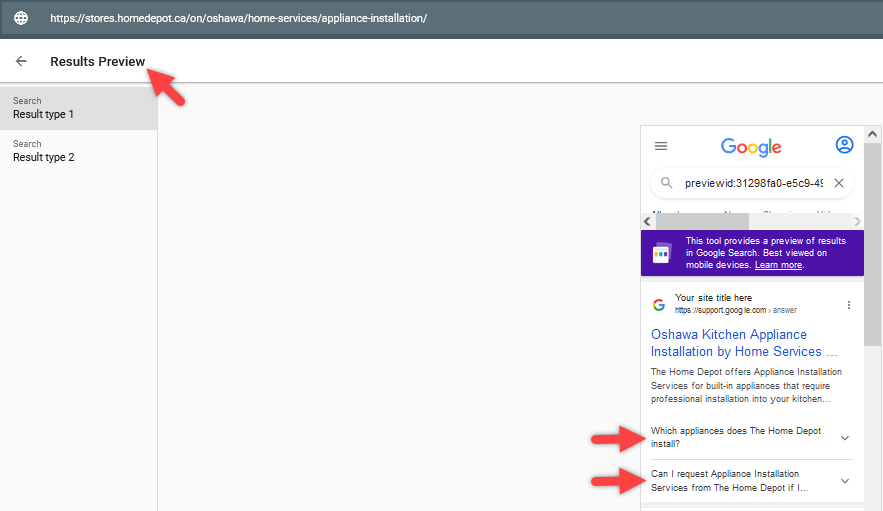Click the Google account profile icon
This screenshot has width=883, height=511.
coord(844,145)
